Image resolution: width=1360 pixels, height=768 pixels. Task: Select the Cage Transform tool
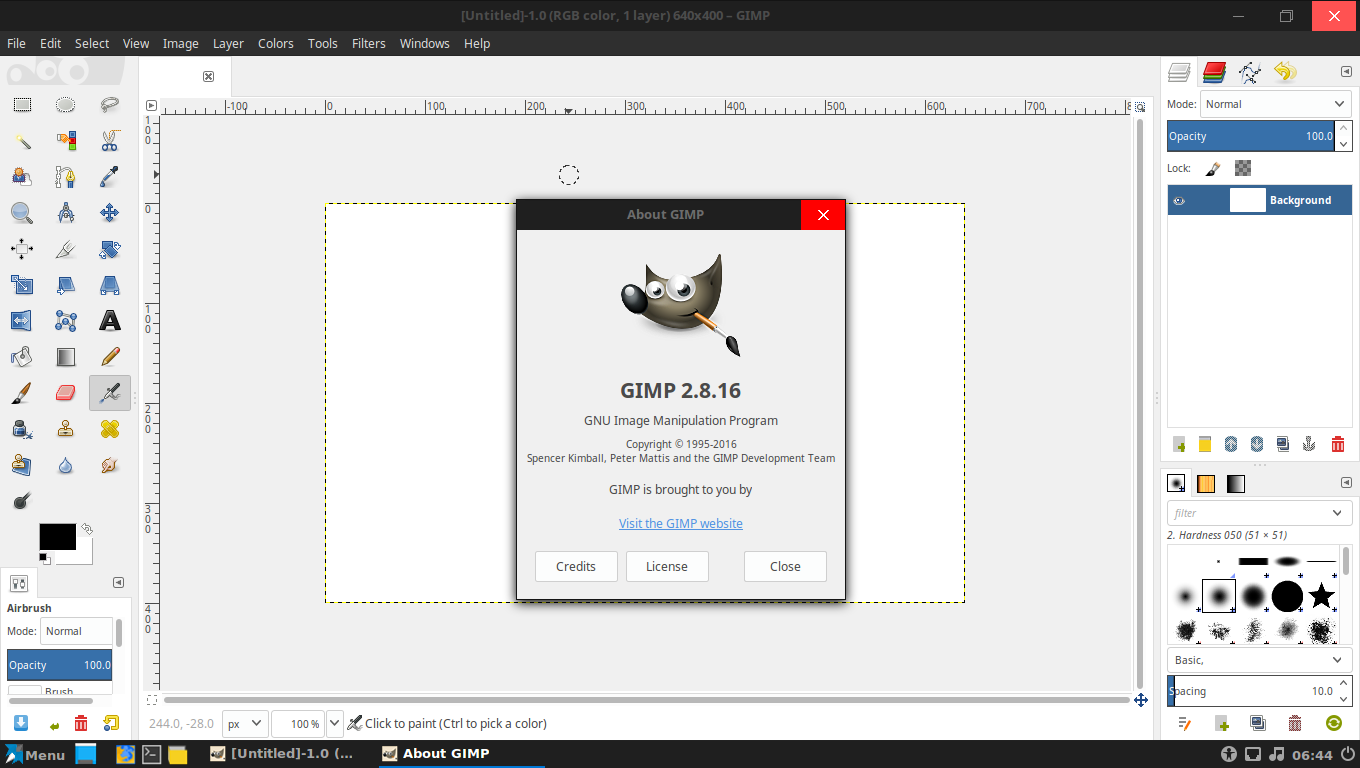point(66,321)
